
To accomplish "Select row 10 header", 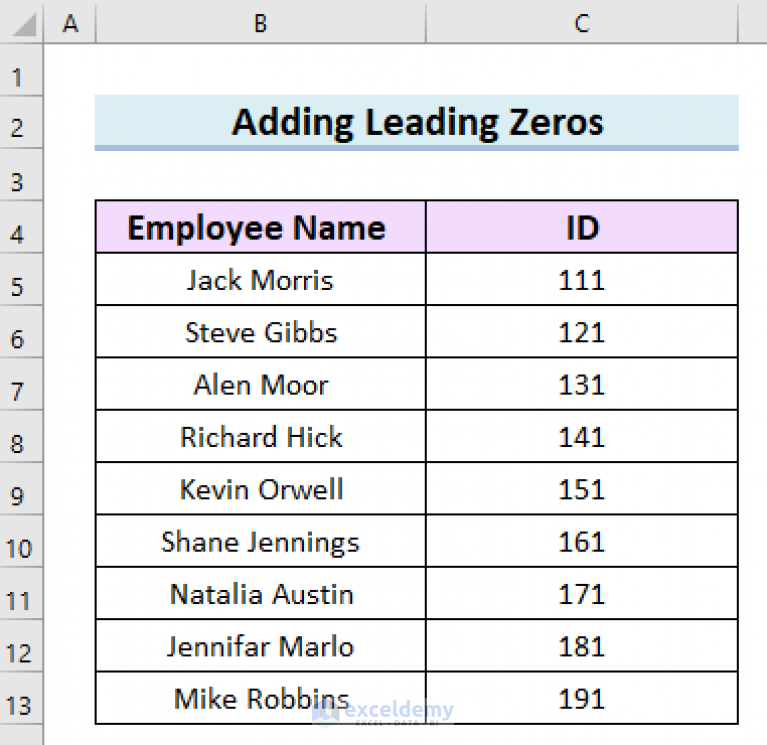I will (x=21, y=541).
